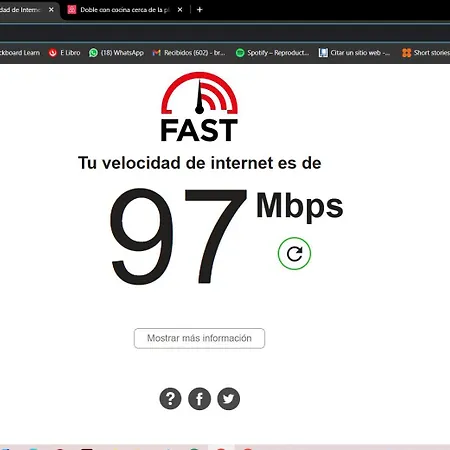The image size is (450, 450).
Task: Click Mostrar más información button
Action: 199,338
